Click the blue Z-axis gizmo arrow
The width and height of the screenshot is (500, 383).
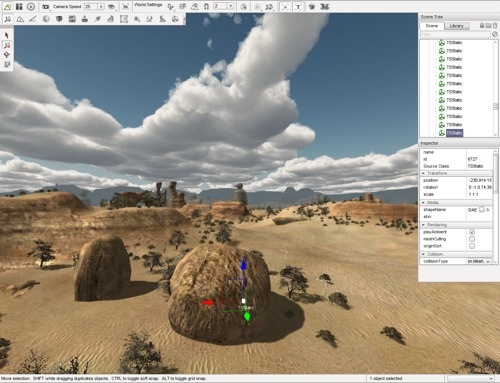(x=244, y=264)
